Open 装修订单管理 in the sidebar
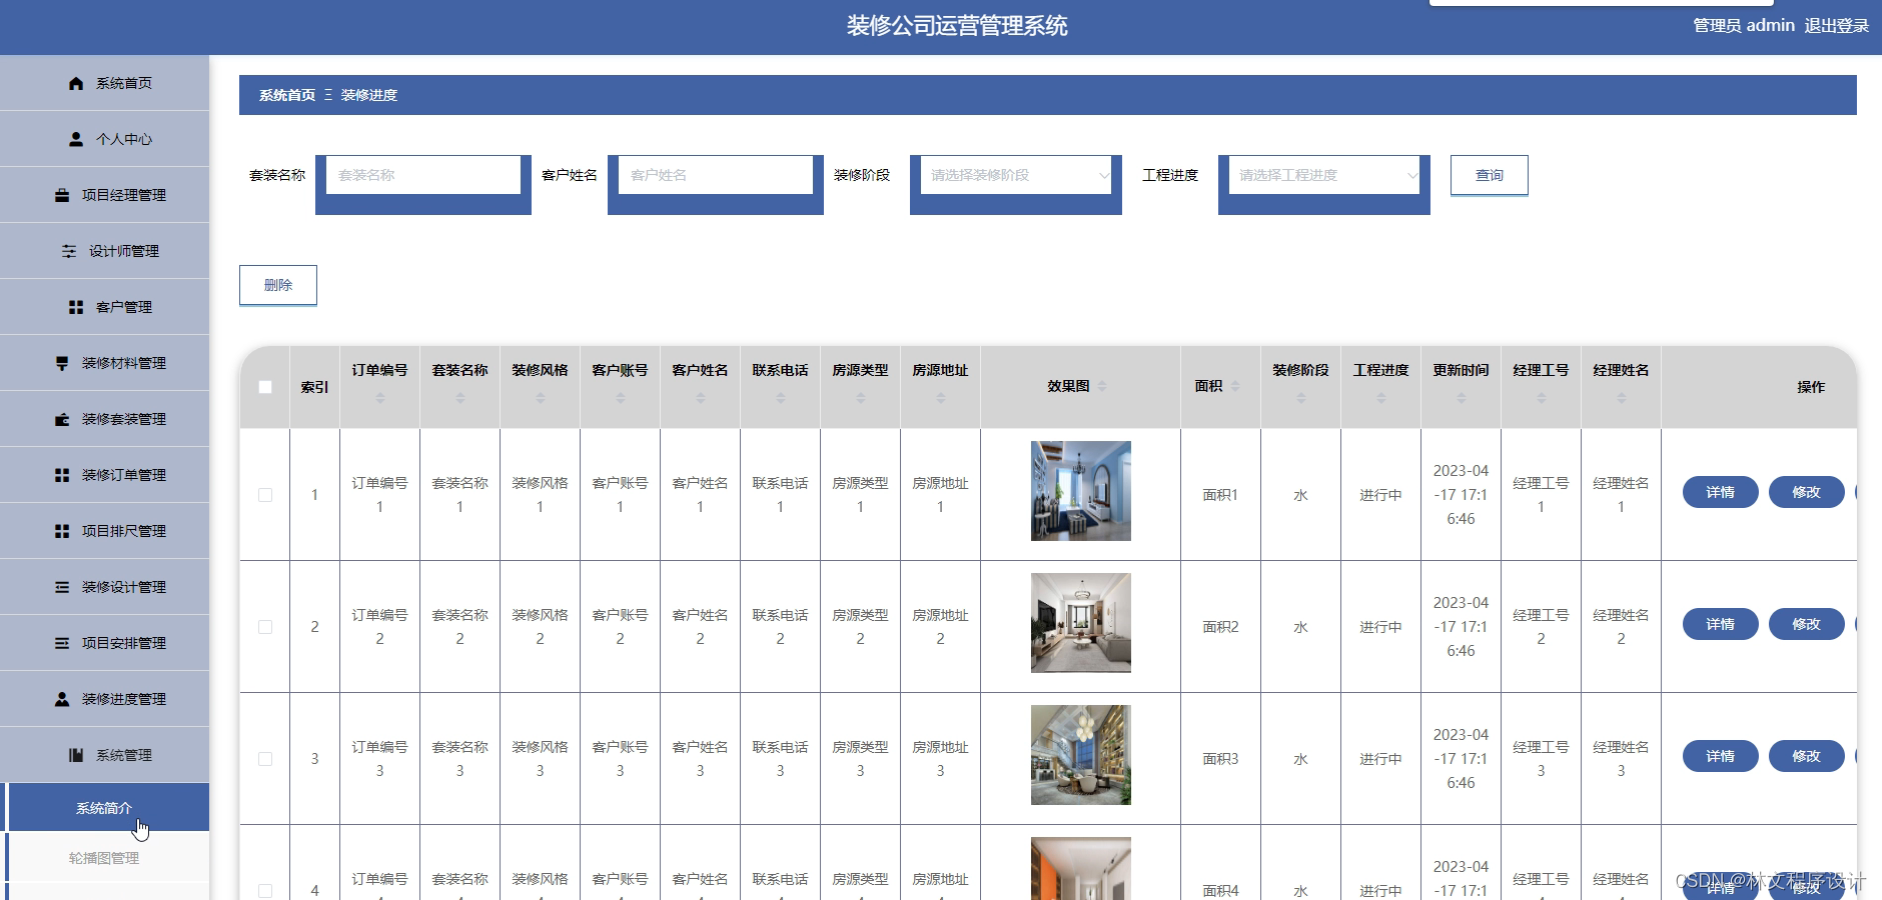The image size is (1882, 900). click(105, 475)
